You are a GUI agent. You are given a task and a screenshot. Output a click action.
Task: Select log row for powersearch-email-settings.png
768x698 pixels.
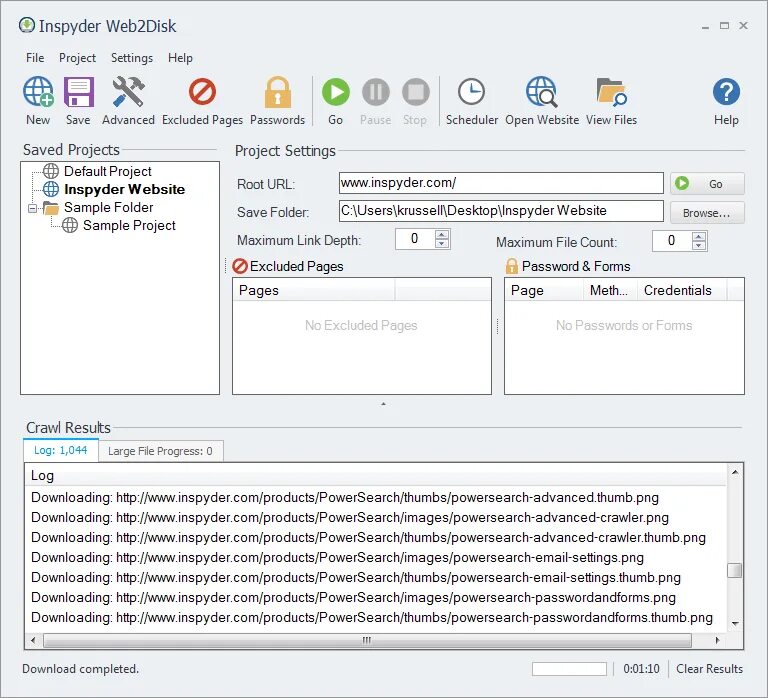coord(337,557)
